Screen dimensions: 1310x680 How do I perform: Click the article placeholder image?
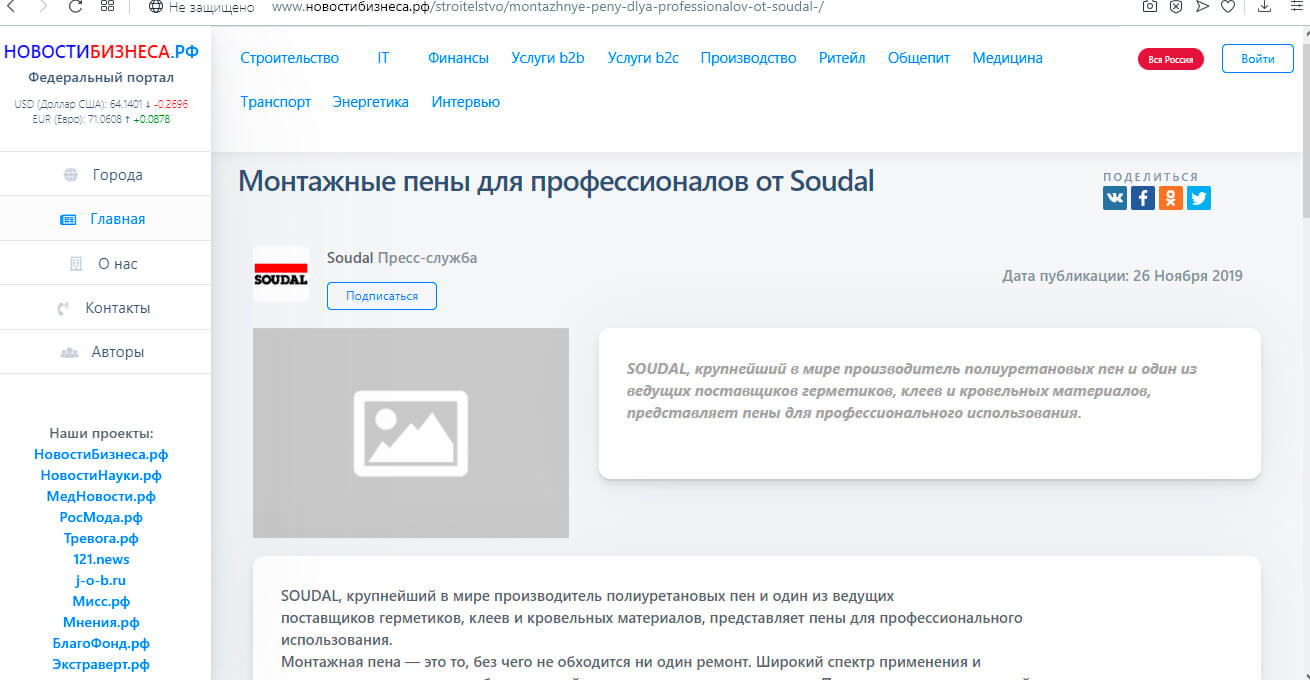[411, 433]
